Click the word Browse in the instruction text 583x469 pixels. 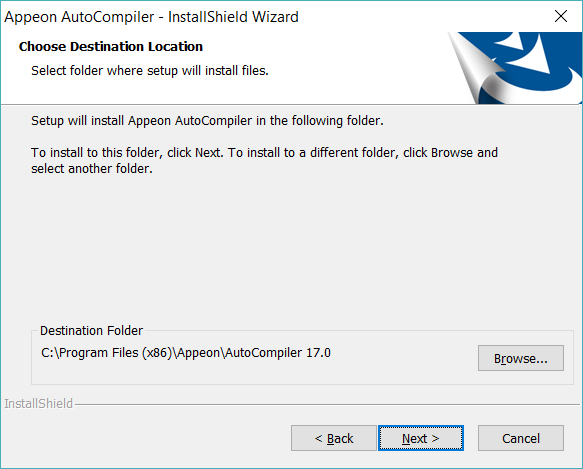click(x=452, y=152)
